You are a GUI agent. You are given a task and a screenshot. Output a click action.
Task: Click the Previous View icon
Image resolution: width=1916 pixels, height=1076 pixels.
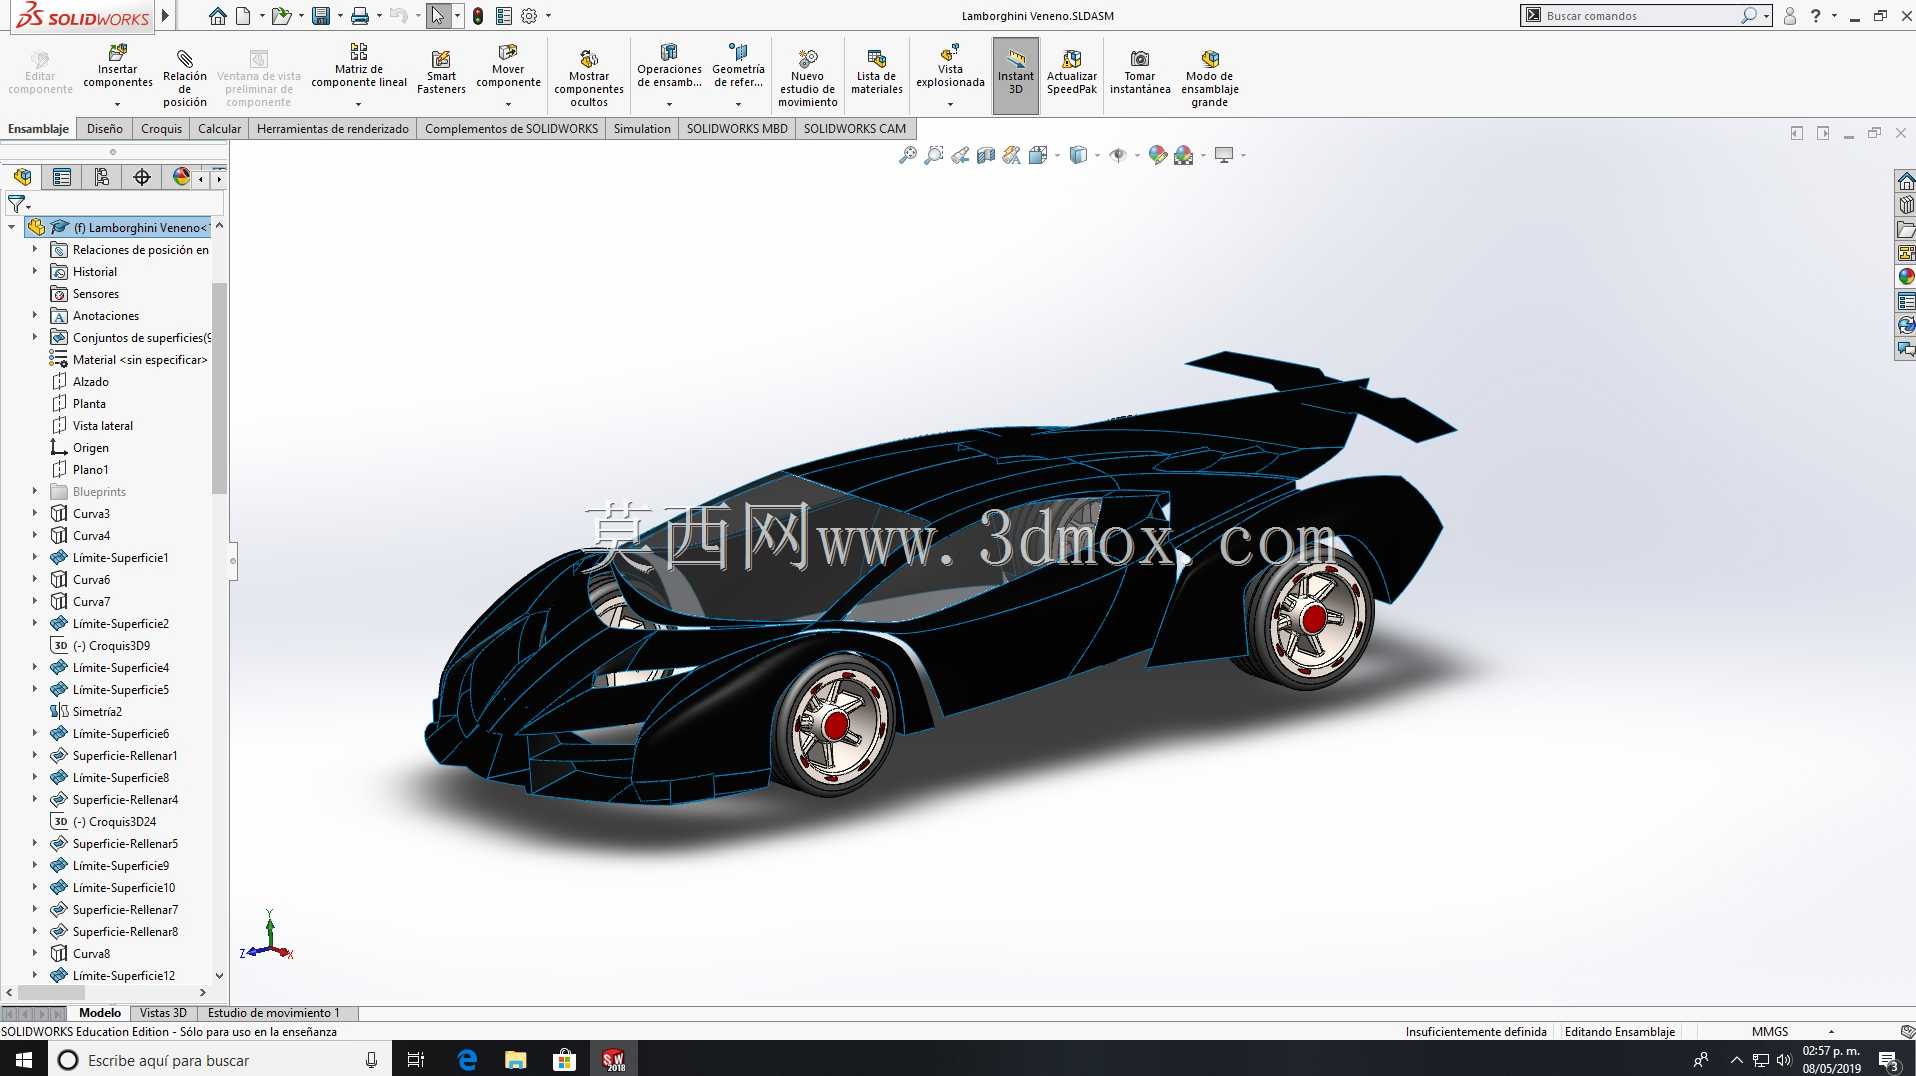coord(960,155)
